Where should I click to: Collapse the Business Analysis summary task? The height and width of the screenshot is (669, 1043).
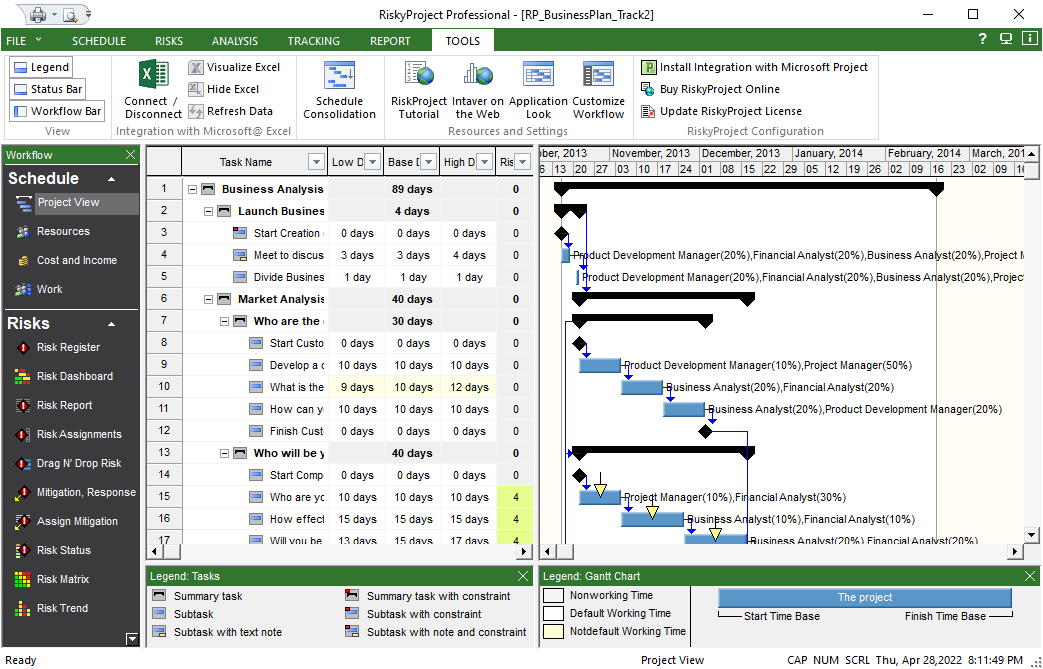tap(192, 190)
